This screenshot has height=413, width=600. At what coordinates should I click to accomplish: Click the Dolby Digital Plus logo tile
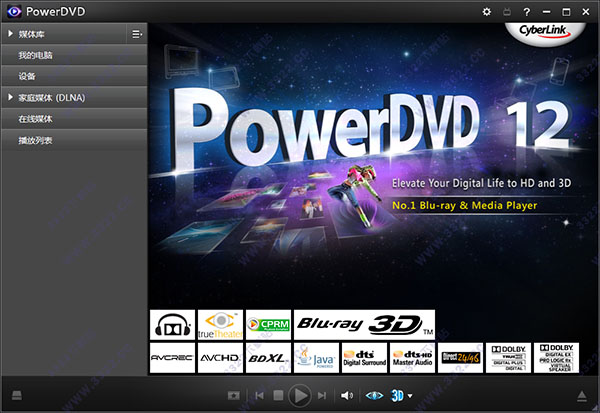point(508,357)
